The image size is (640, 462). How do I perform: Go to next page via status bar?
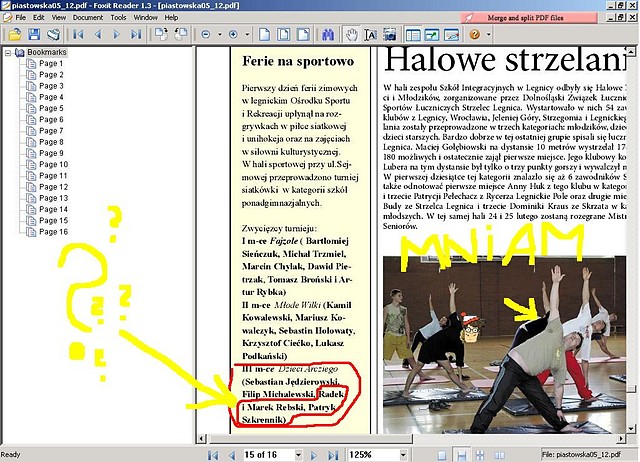tap(314, 455)
